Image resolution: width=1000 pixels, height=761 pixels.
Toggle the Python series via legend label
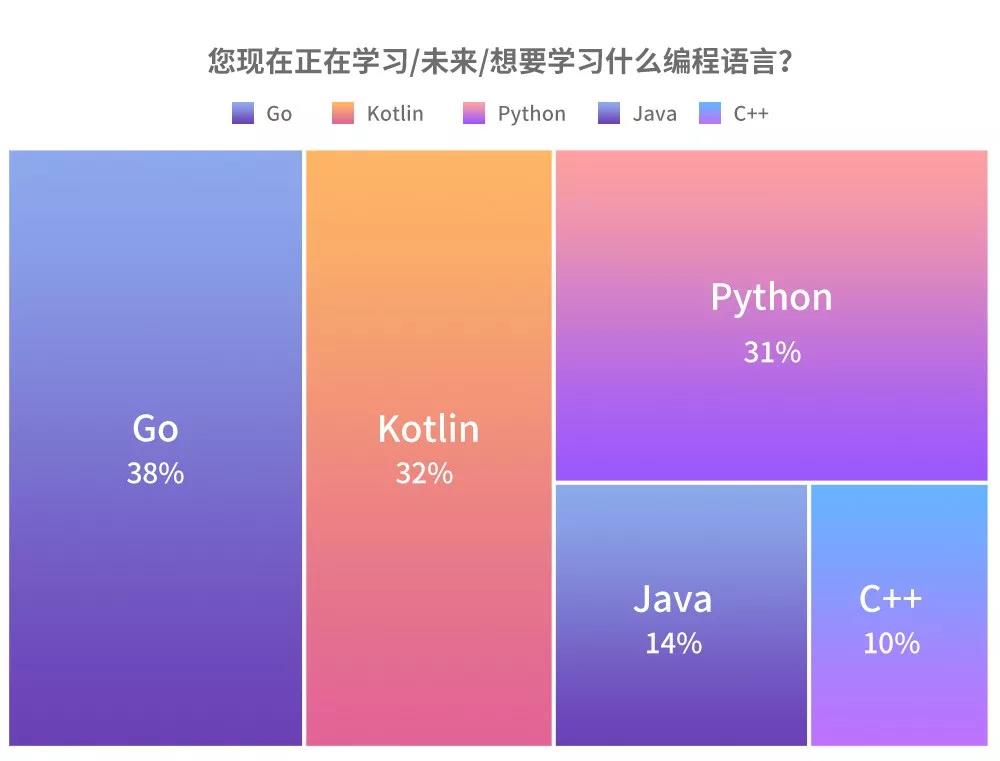pos(531,114)
